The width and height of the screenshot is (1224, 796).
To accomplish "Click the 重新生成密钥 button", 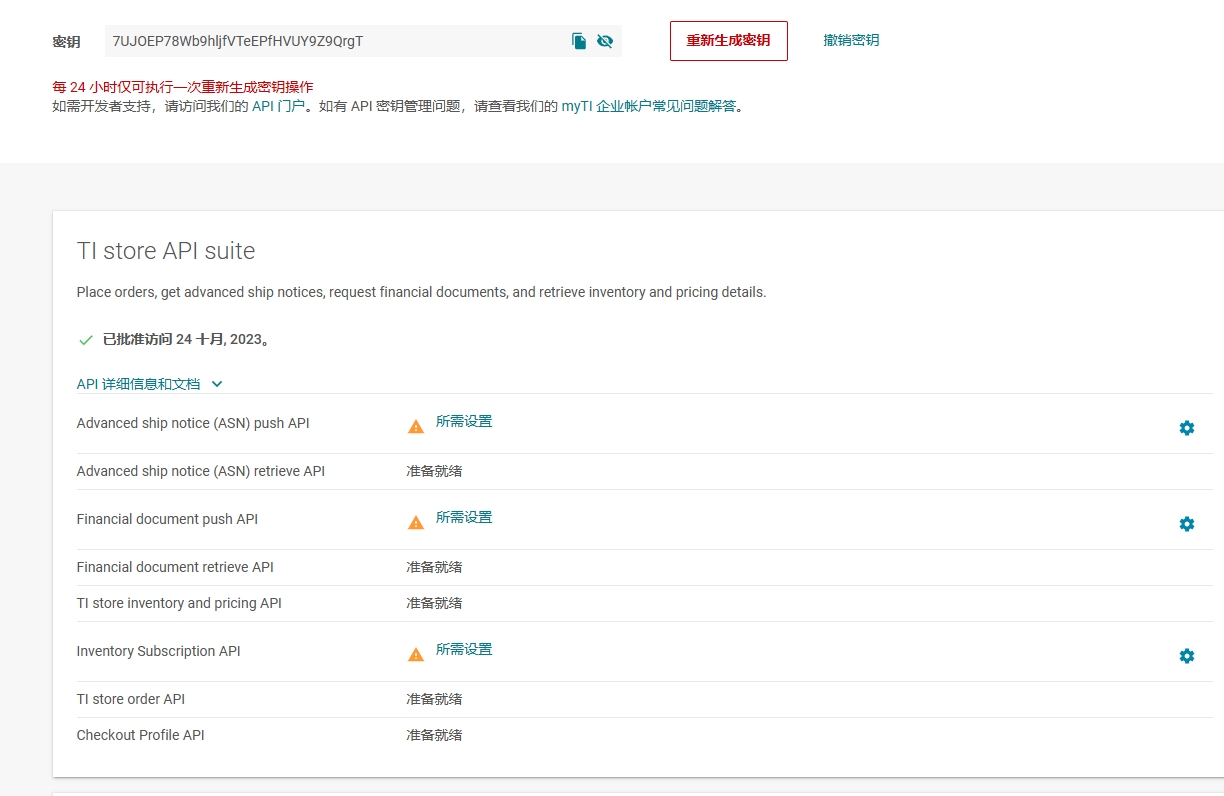I will tap(728, 41).
